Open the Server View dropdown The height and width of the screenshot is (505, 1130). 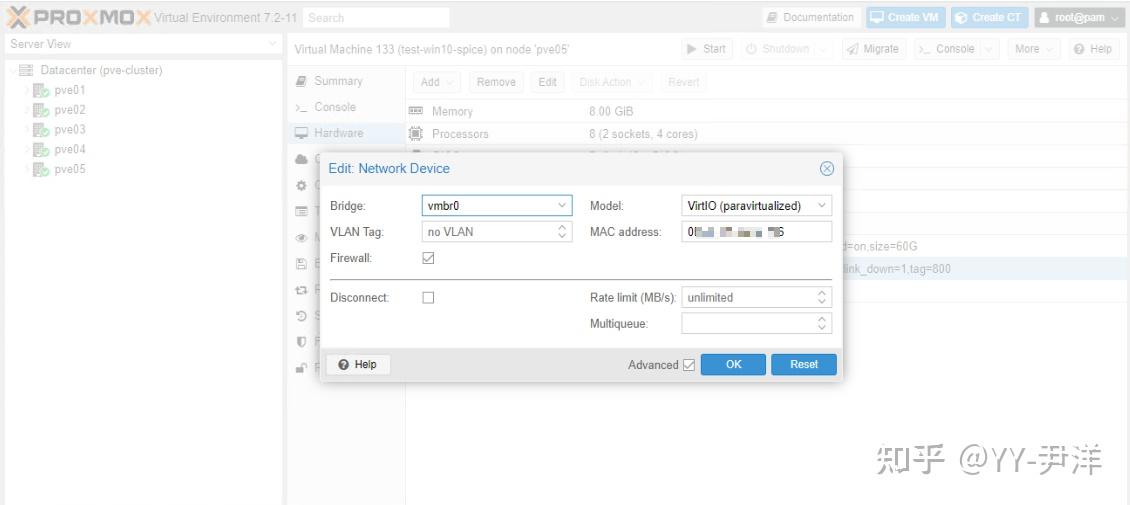tap(142, 44)
